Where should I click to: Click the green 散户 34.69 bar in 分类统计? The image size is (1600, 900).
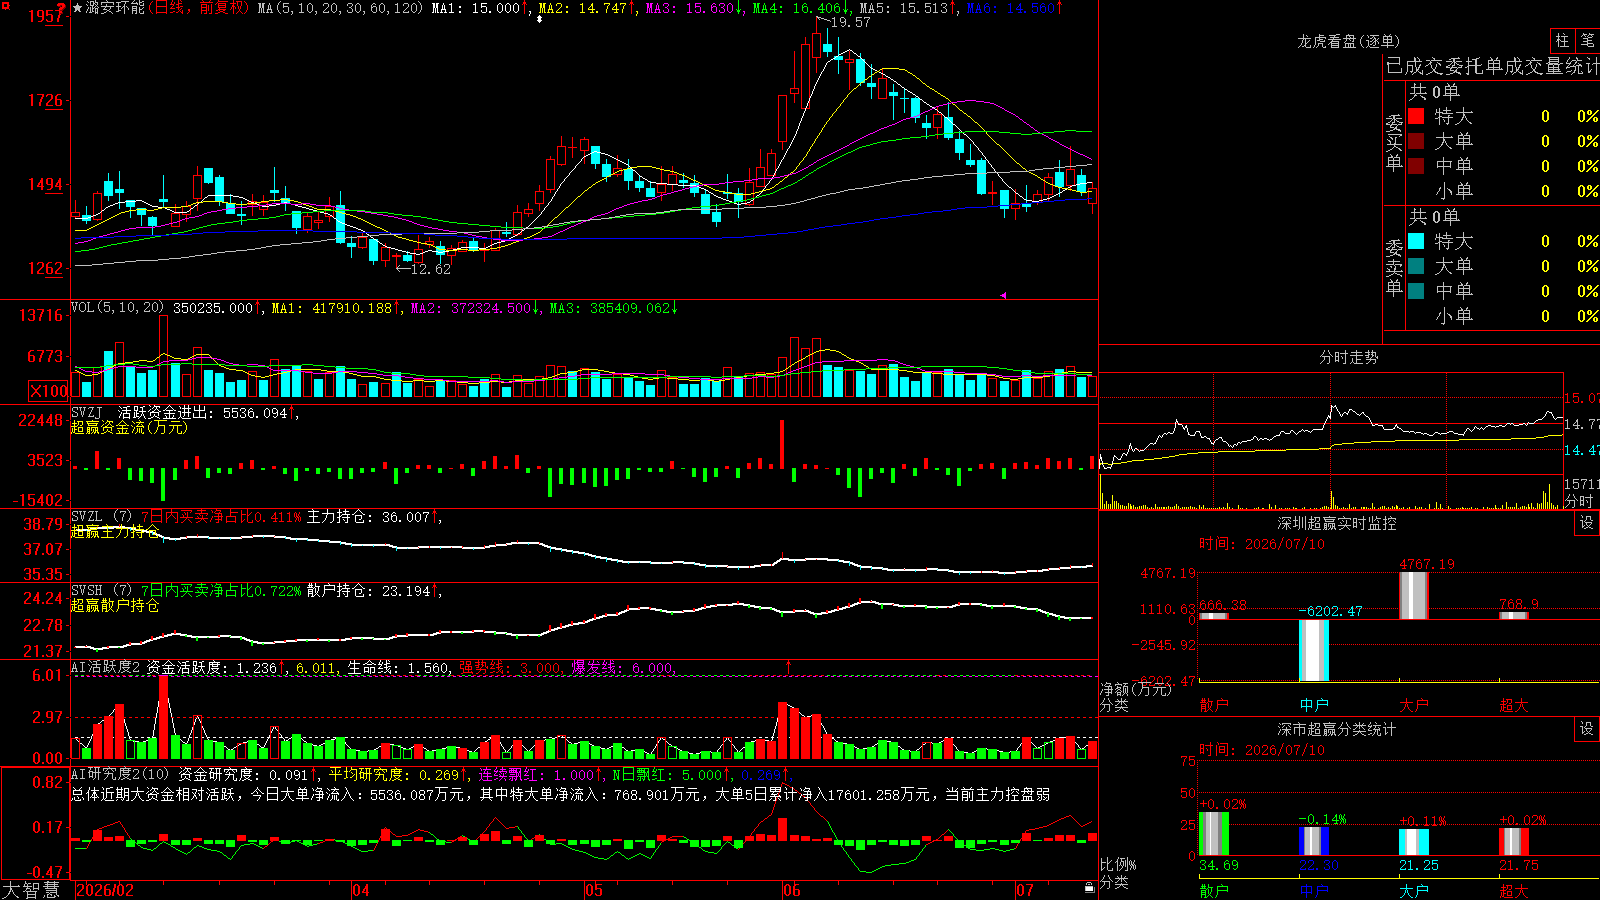(1214, 834)
